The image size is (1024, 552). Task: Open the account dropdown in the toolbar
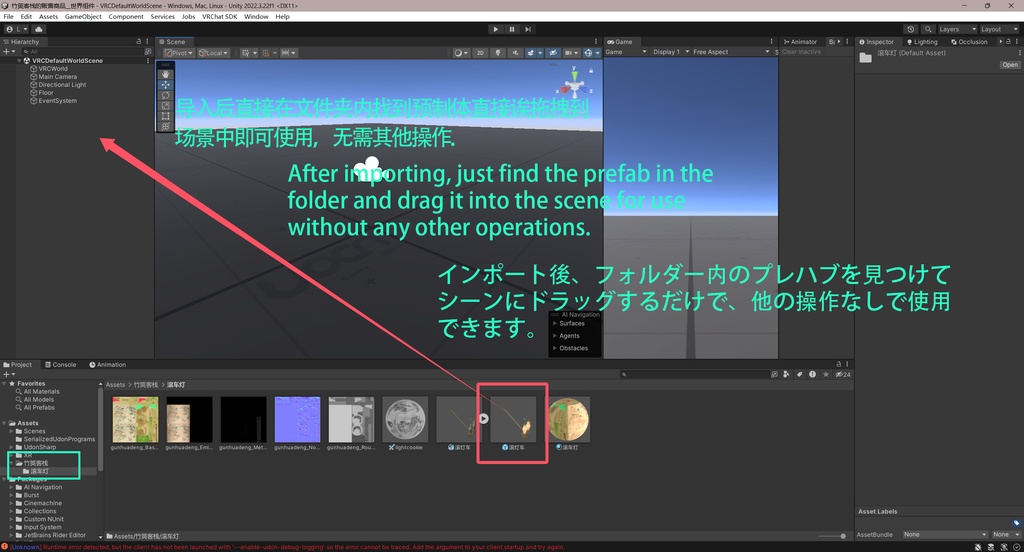(17, 29)
